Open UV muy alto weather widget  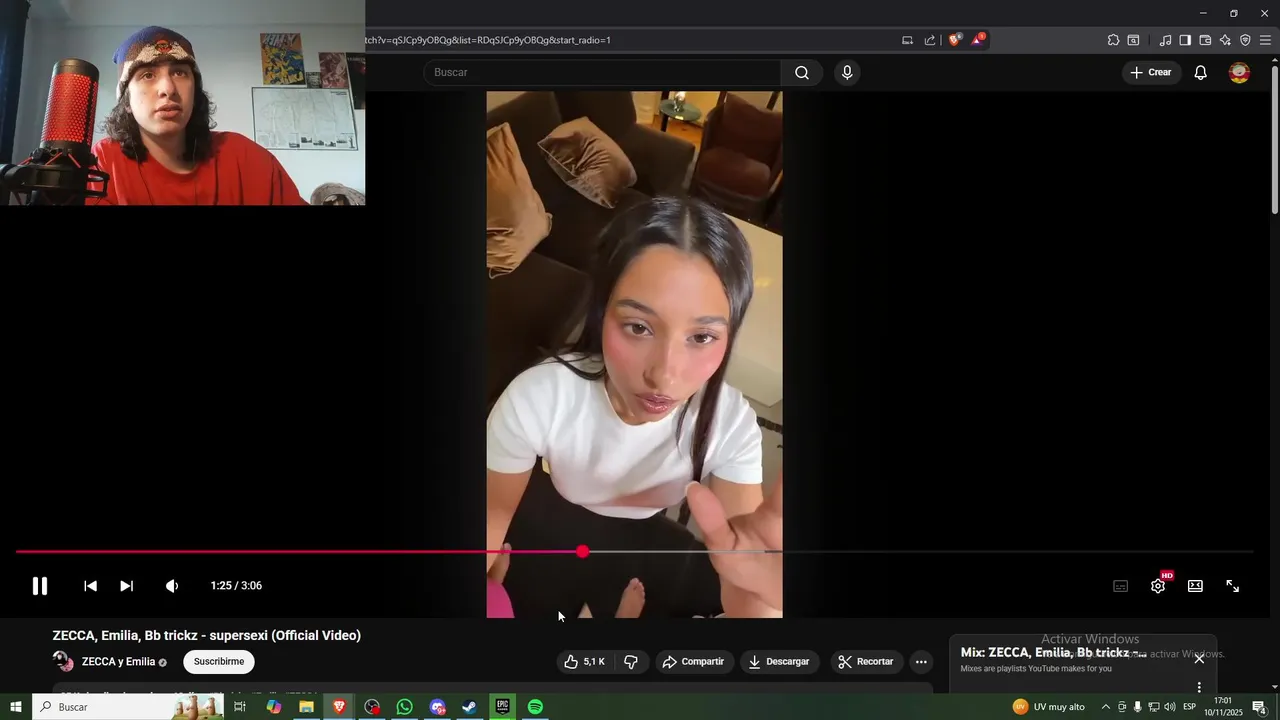(x=1049, y=707)
